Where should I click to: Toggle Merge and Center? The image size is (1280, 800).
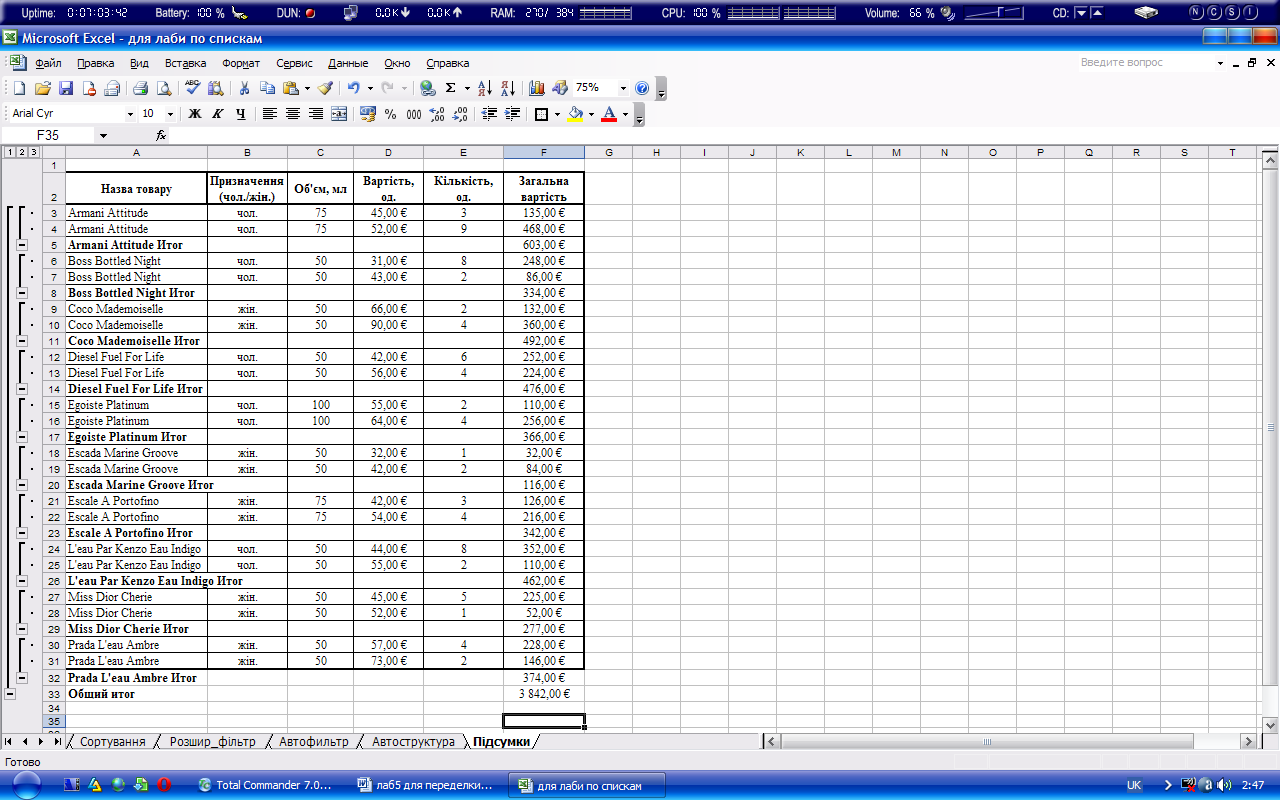(x=339, y=114)
